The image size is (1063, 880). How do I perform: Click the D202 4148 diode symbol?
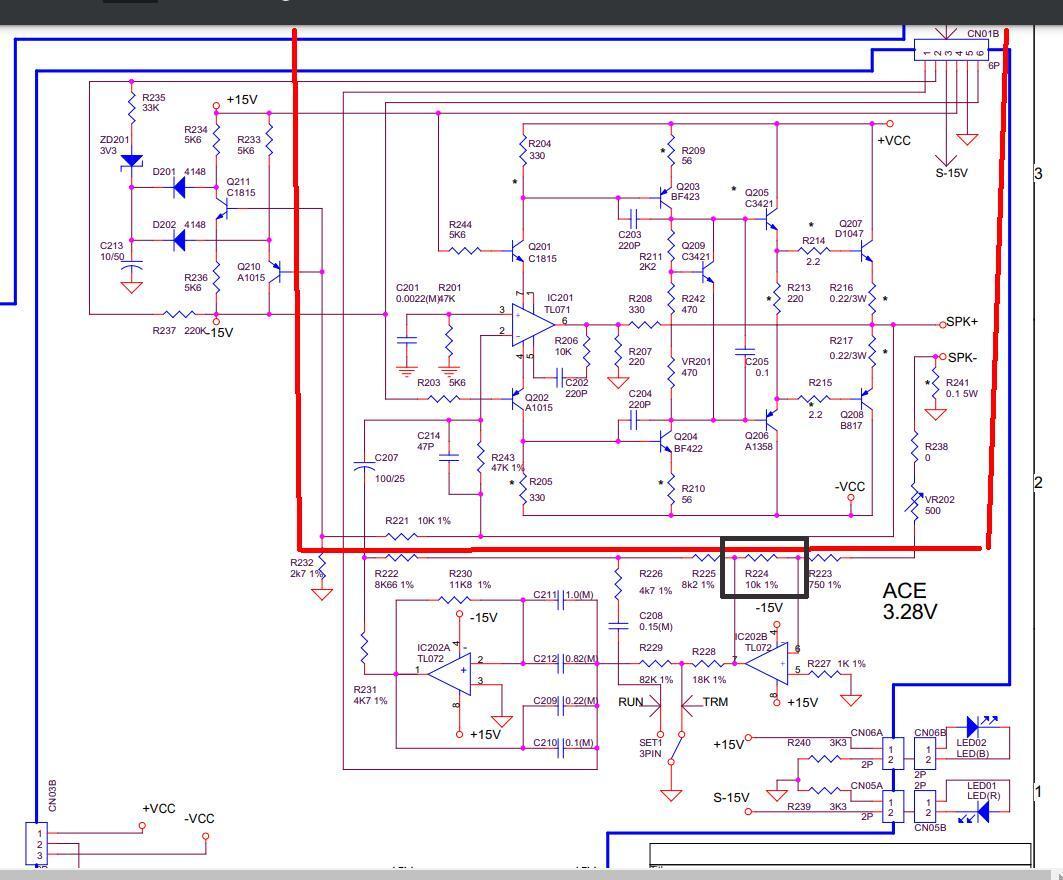[x=182, y=240]
